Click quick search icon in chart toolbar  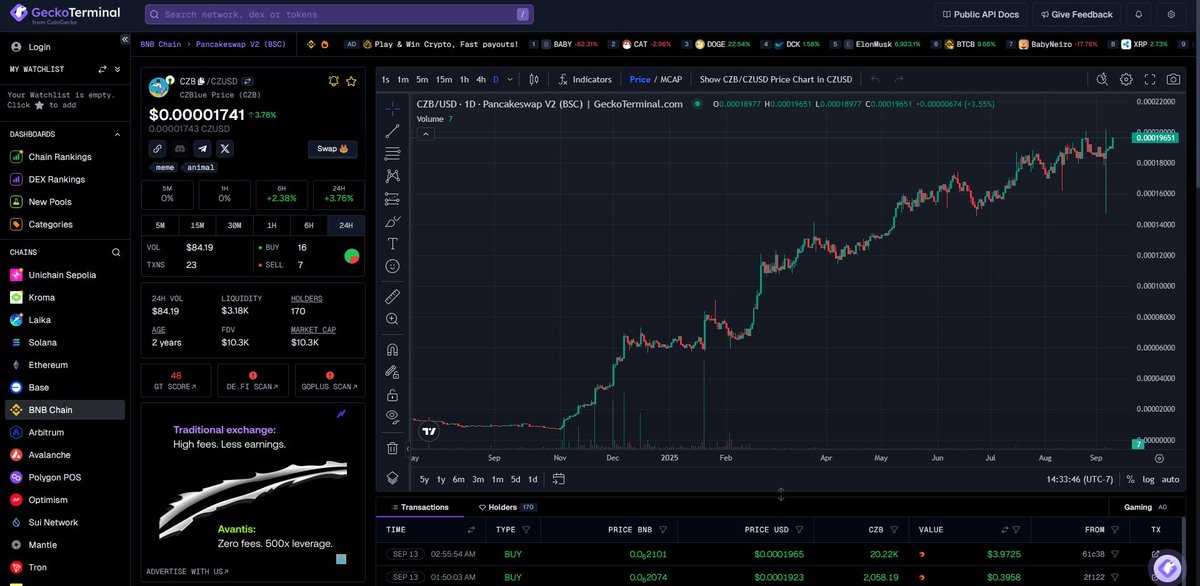pos(1102,79)
